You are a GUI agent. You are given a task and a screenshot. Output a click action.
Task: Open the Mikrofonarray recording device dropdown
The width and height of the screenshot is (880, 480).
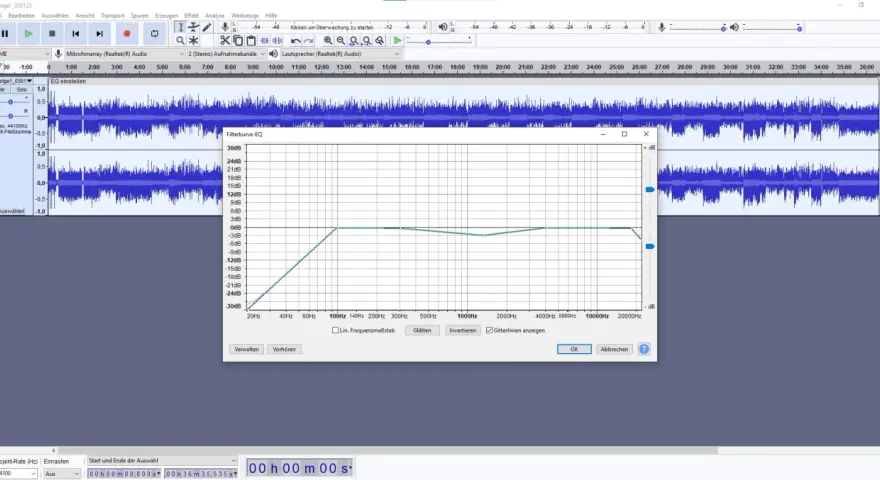tap(125, 54)
